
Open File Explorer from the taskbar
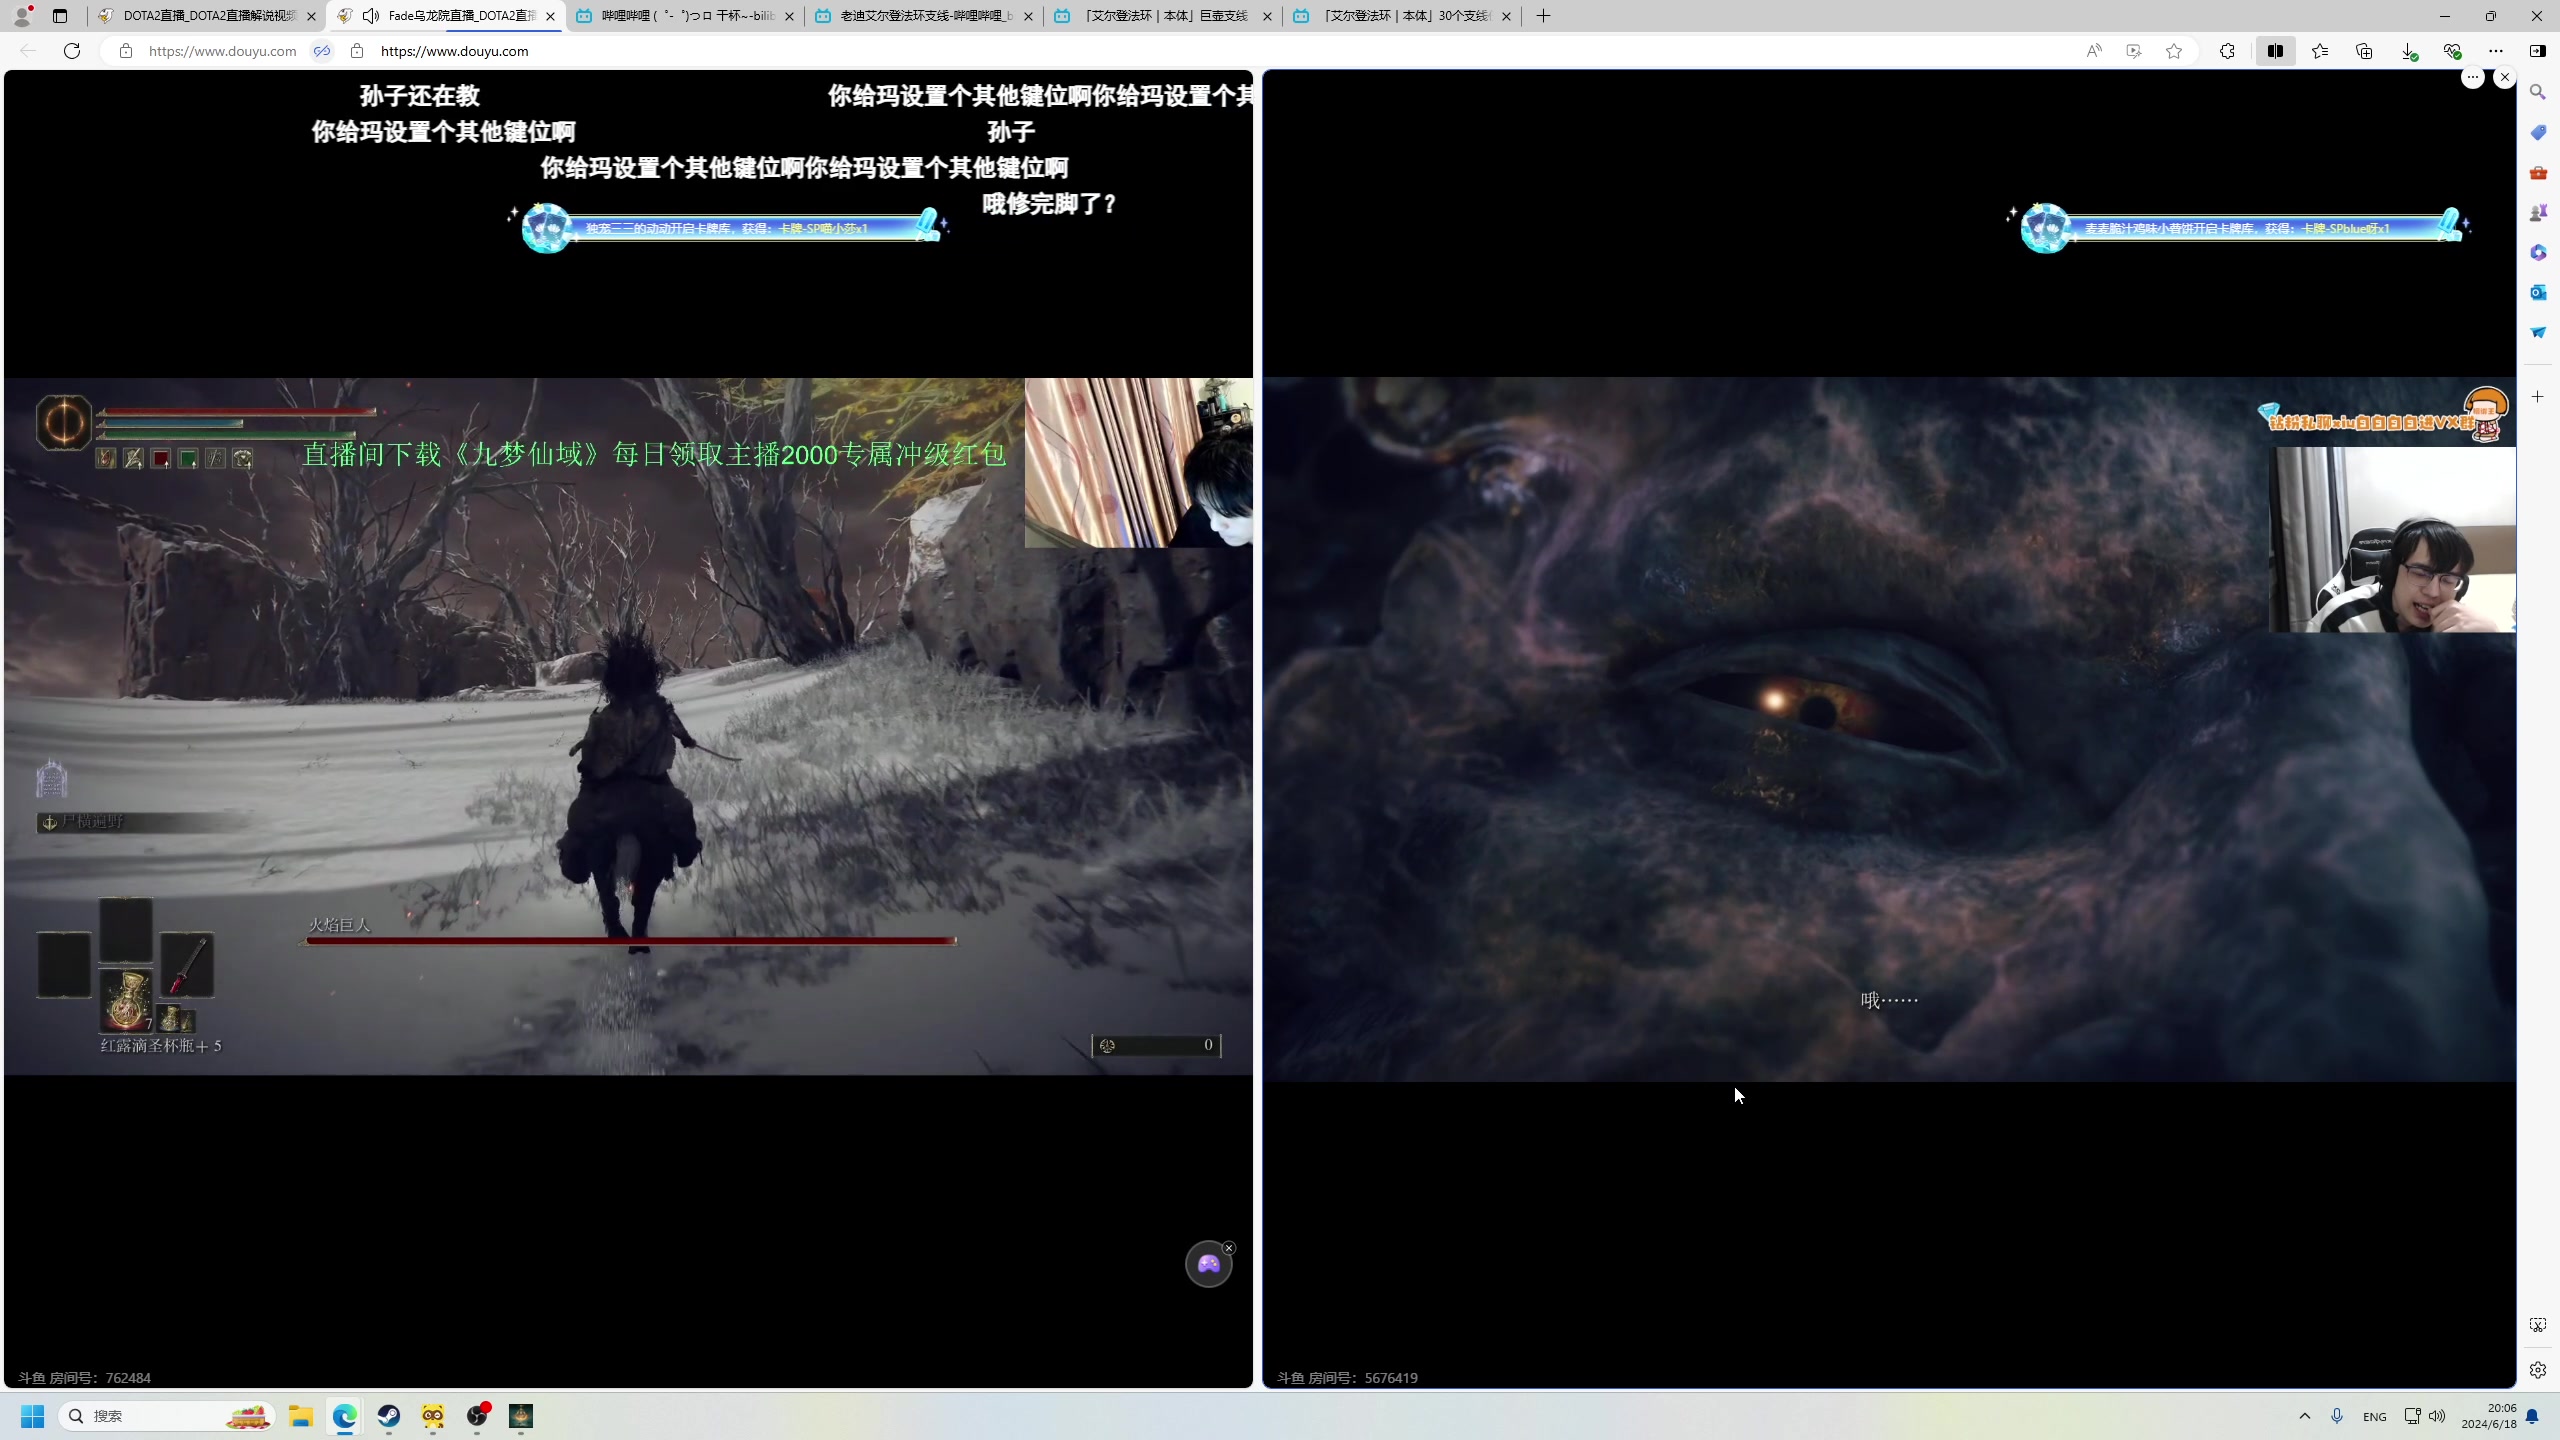tap(301, 1416)
